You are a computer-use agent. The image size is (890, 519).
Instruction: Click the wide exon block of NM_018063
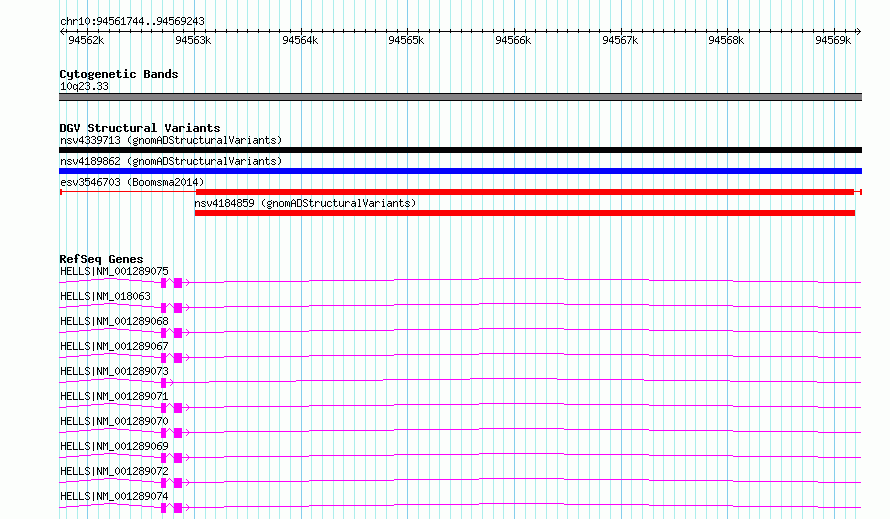pyautogui.click(x=178, y=308)
